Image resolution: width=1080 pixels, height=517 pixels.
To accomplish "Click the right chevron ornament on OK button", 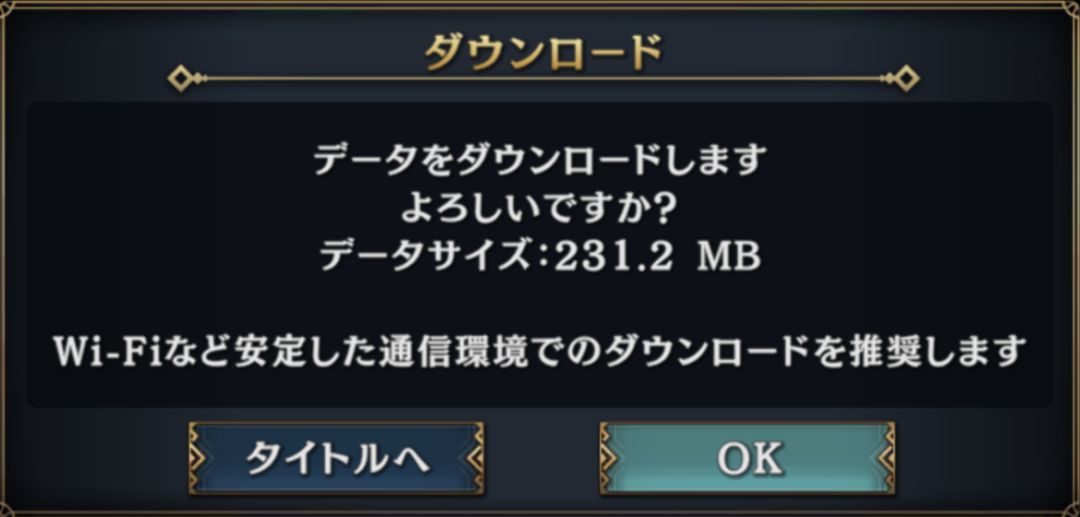I will pos(886,458).
